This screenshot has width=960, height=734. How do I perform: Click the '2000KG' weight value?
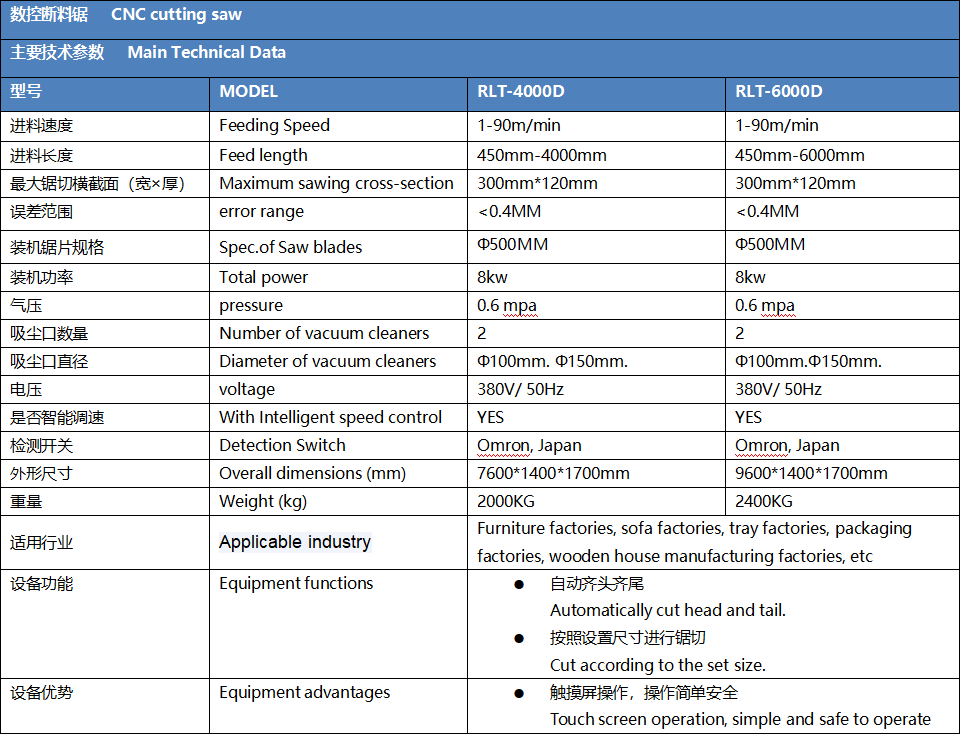coord(506,501)
